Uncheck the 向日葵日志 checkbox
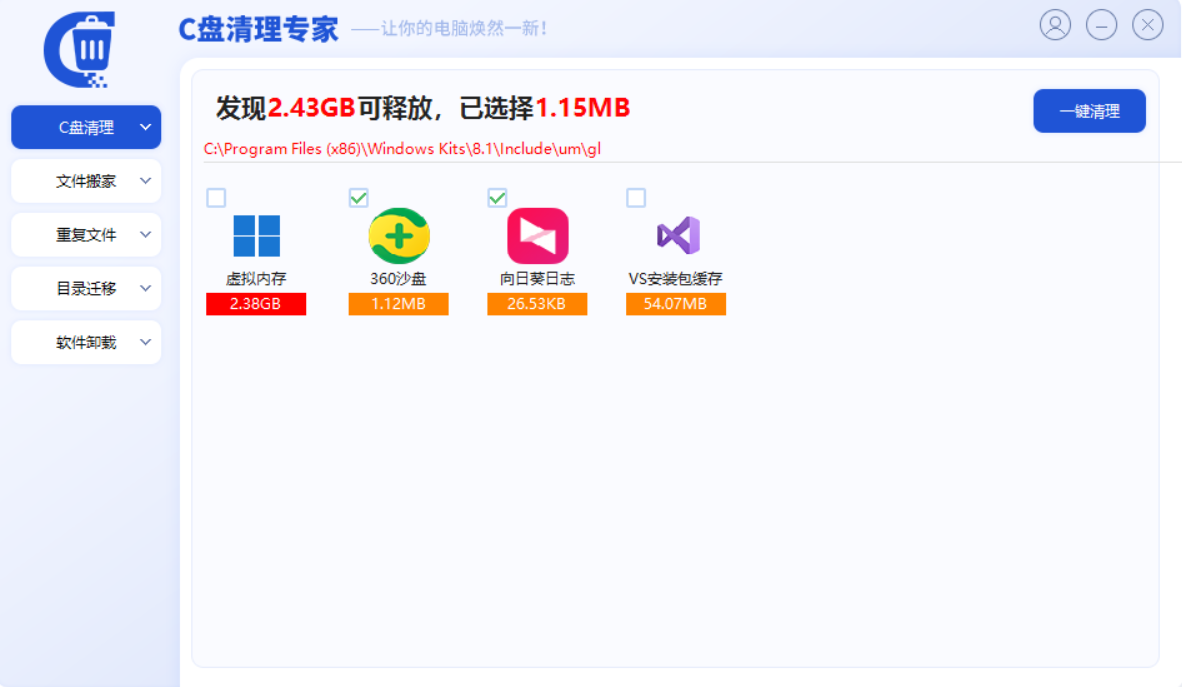Viewport: 1182px width, 687px height. pos(498,198)
